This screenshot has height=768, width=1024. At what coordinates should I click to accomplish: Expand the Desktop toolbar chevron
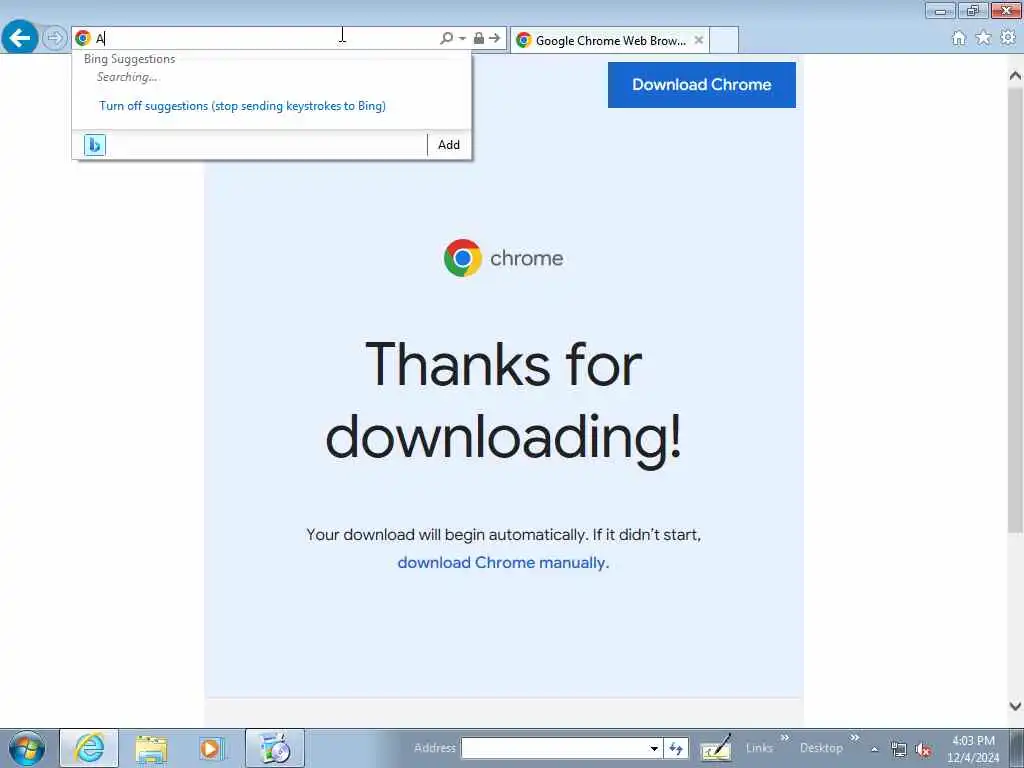pos(854,738)
